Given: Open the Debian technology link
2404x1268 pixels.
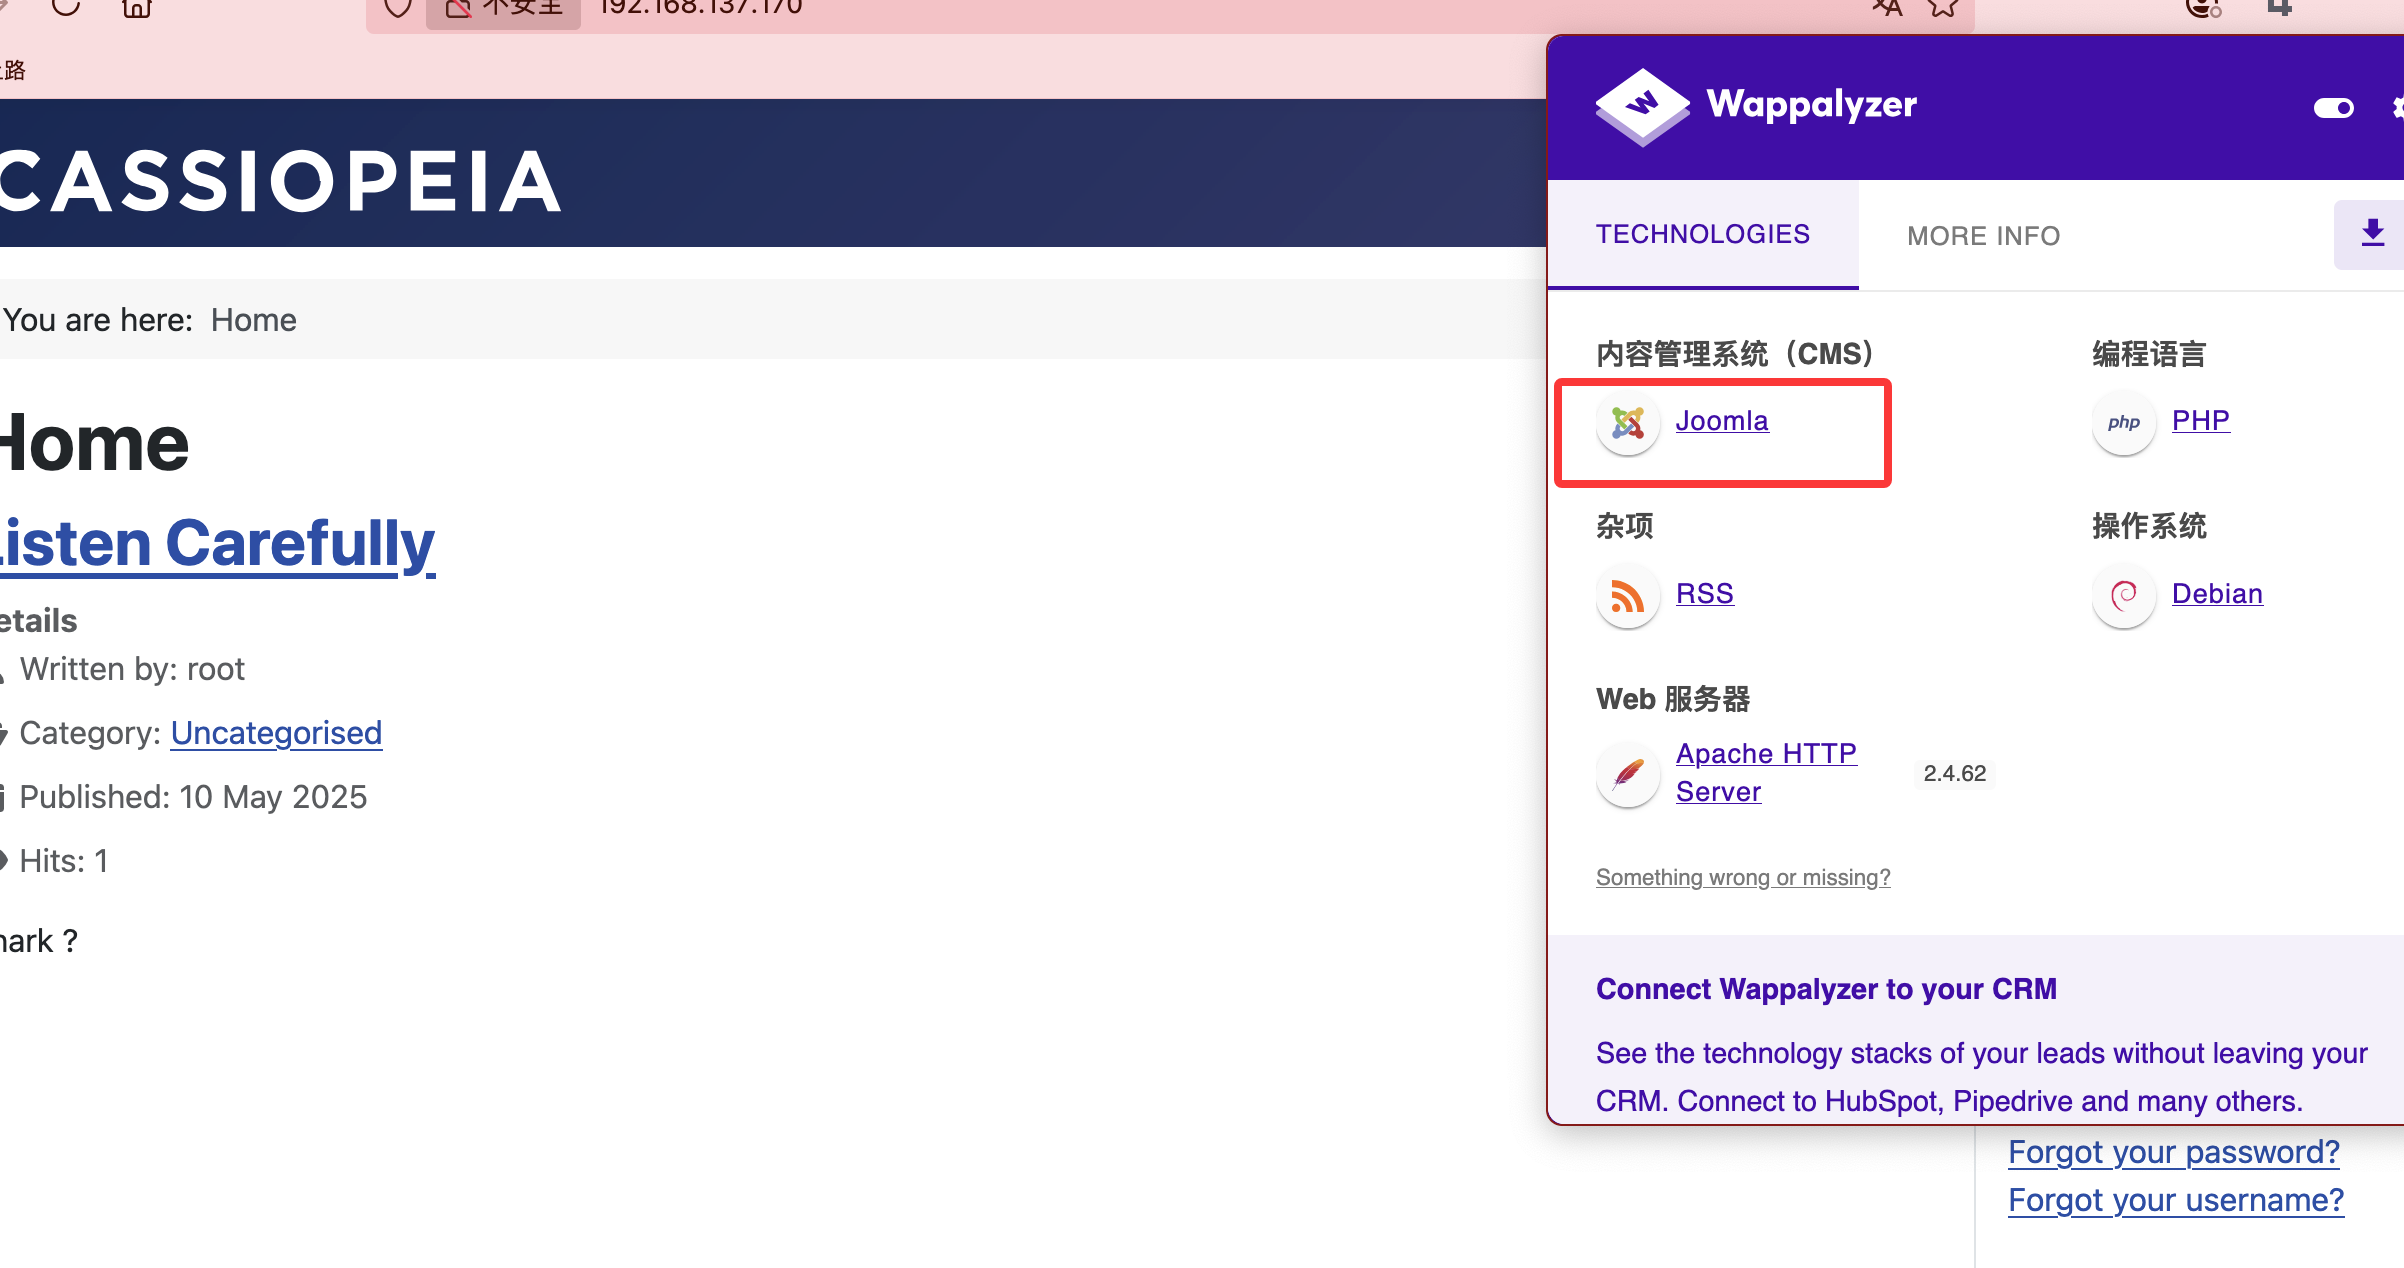Looking at the screenshot, I should tap(2217, 593).
